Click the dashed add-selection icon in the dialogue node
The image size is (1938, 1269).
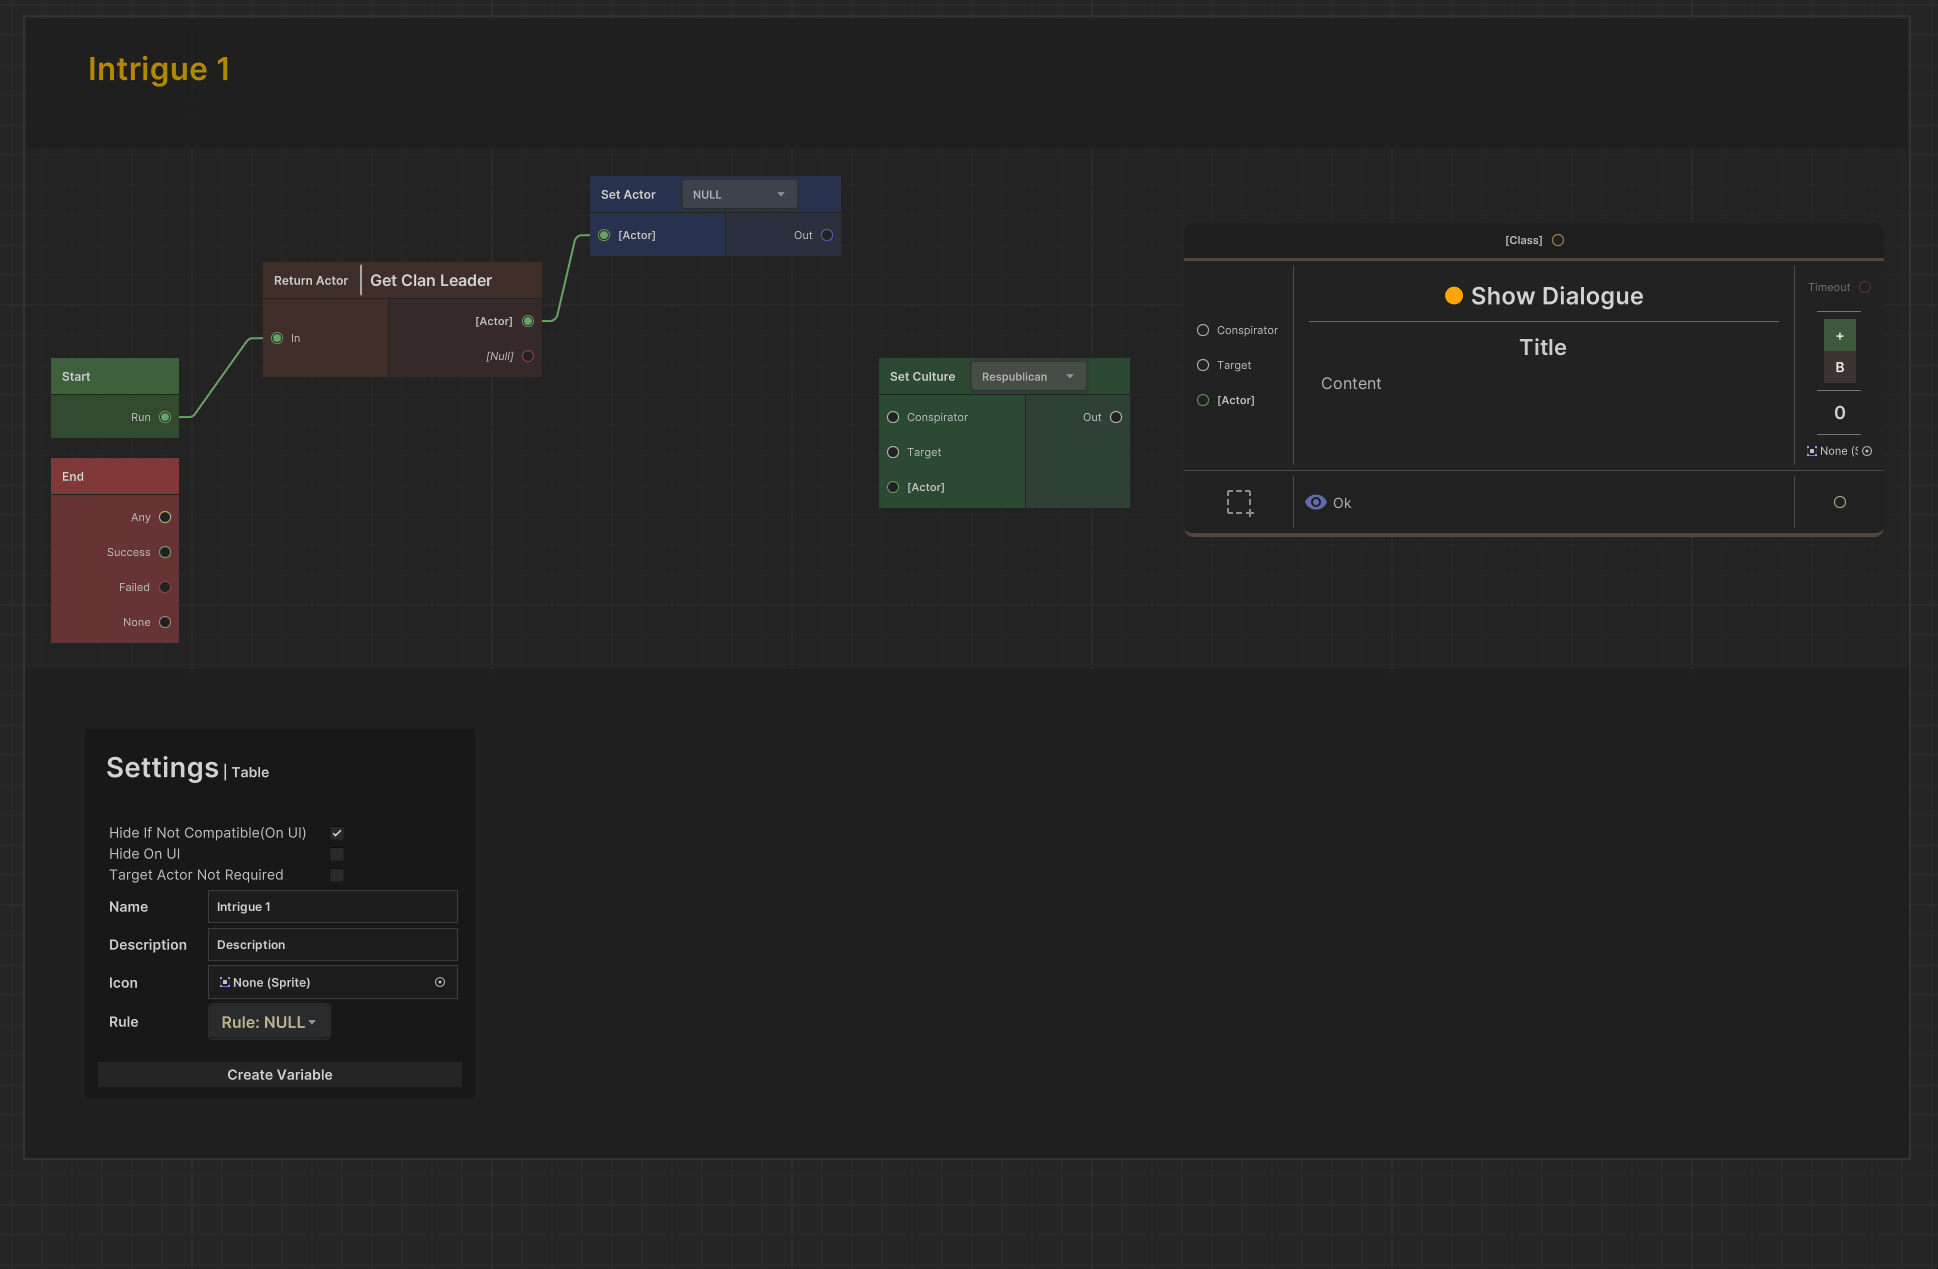1240,503
